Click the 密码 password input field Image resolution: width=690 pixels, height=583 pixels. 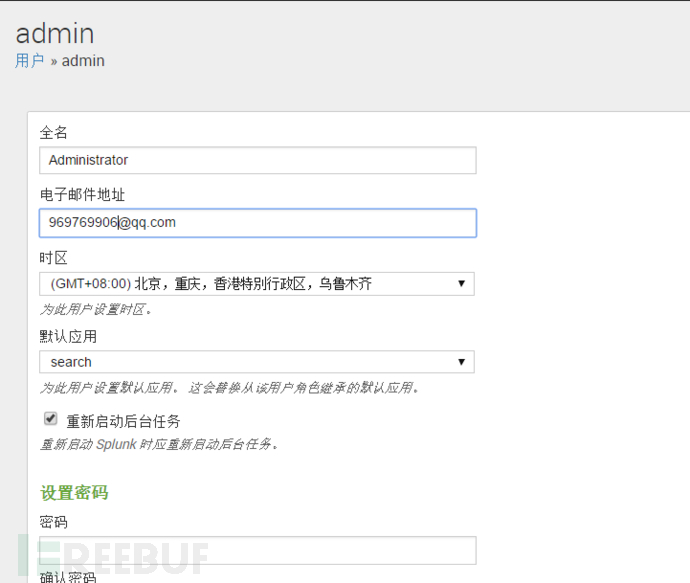[x=258, y=550]
